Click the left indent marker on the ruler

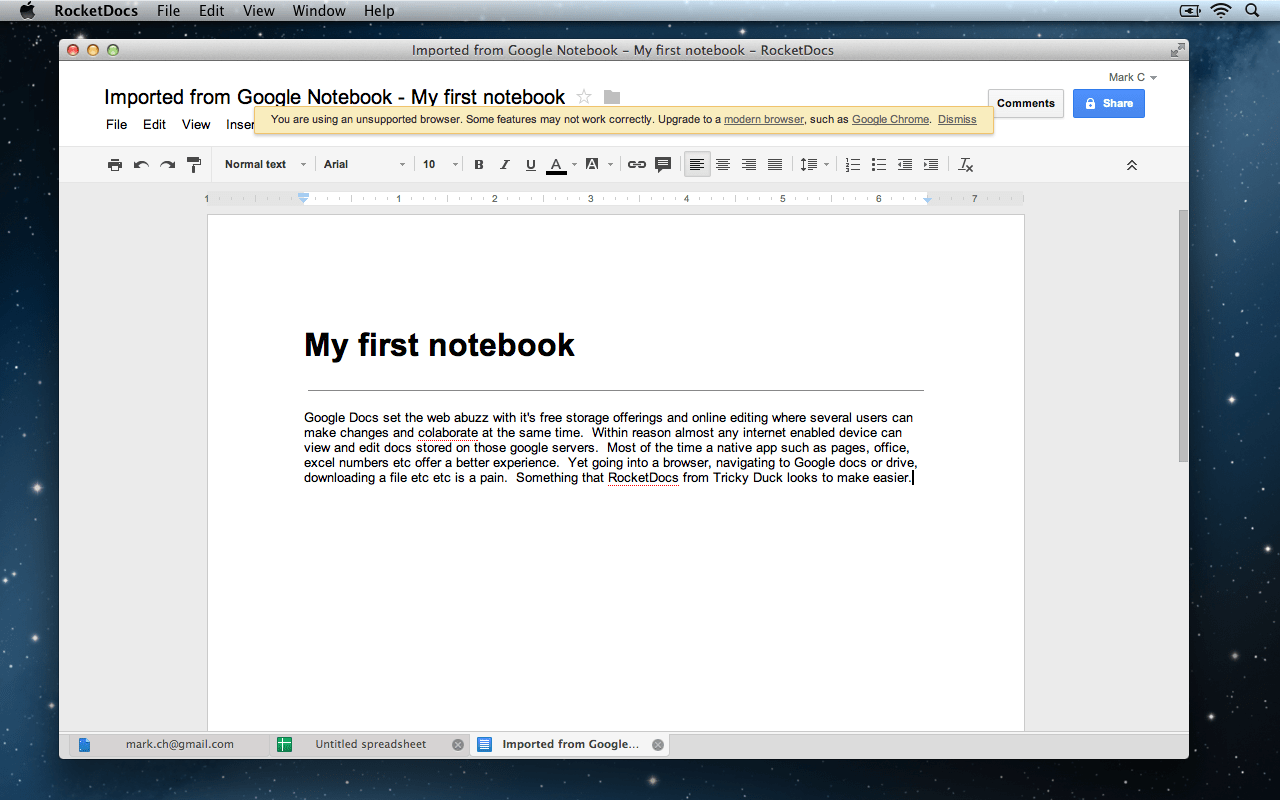pos(304,198)
